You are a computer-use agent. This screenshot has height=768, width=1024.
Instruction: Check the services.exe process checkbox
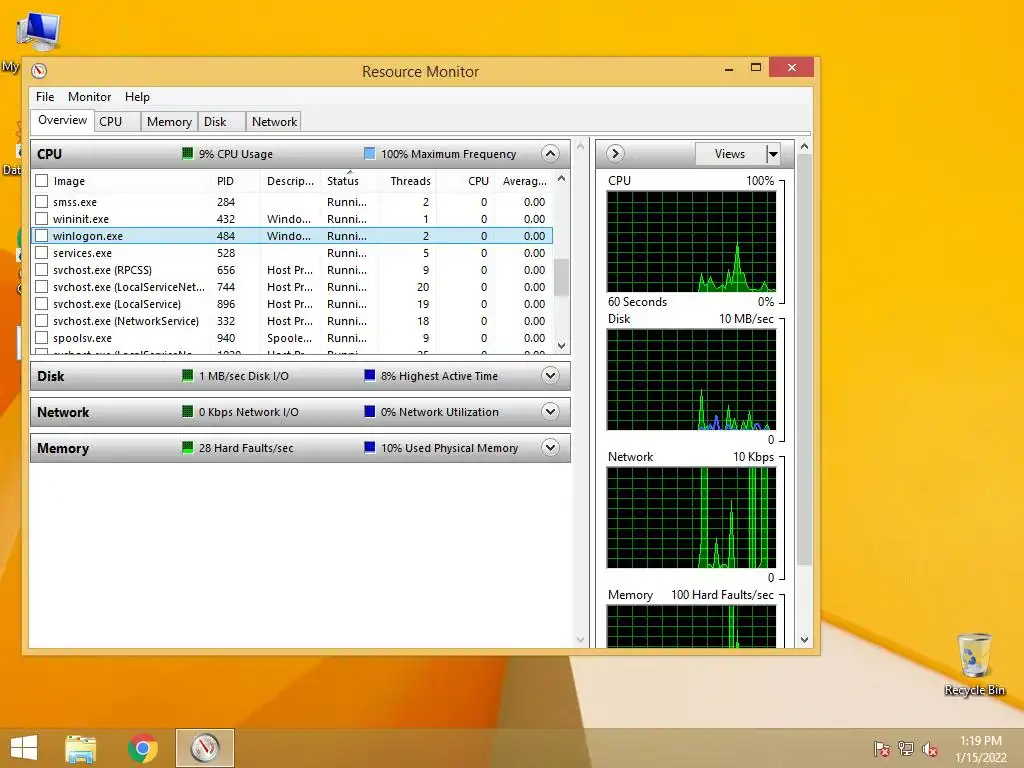coord(41,252)
